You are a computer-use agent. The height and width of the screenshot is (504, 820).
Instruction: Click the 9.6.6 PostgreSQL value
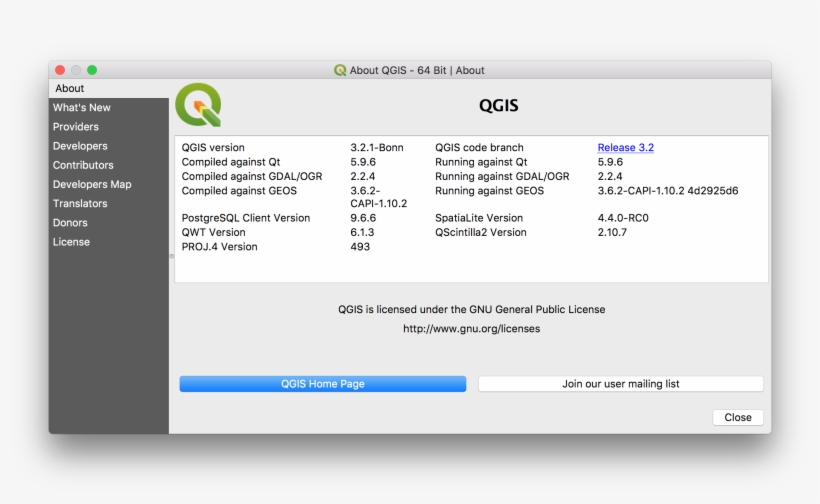coord(363,218)
